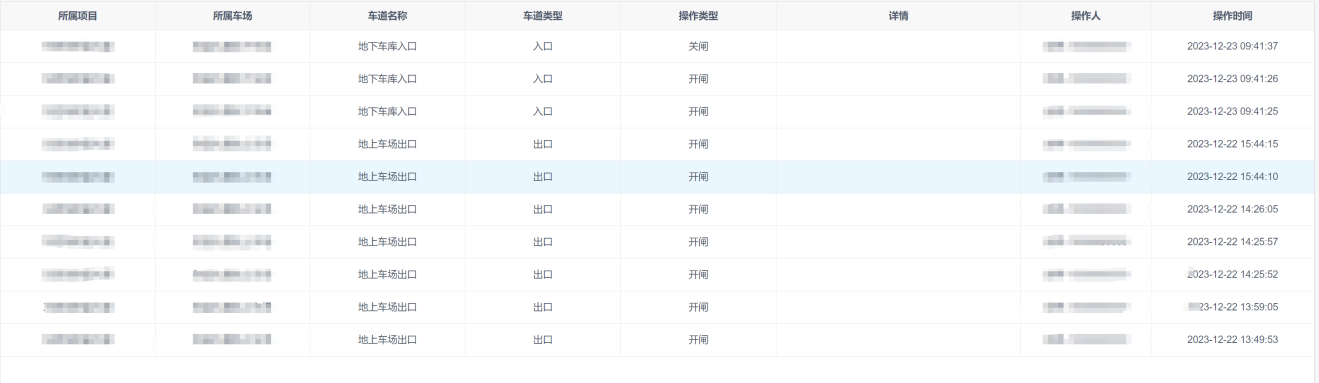Click the 操作人 column header
Image resolution: width=1319 pixels, height=383 pixels.
point(1085,17)
